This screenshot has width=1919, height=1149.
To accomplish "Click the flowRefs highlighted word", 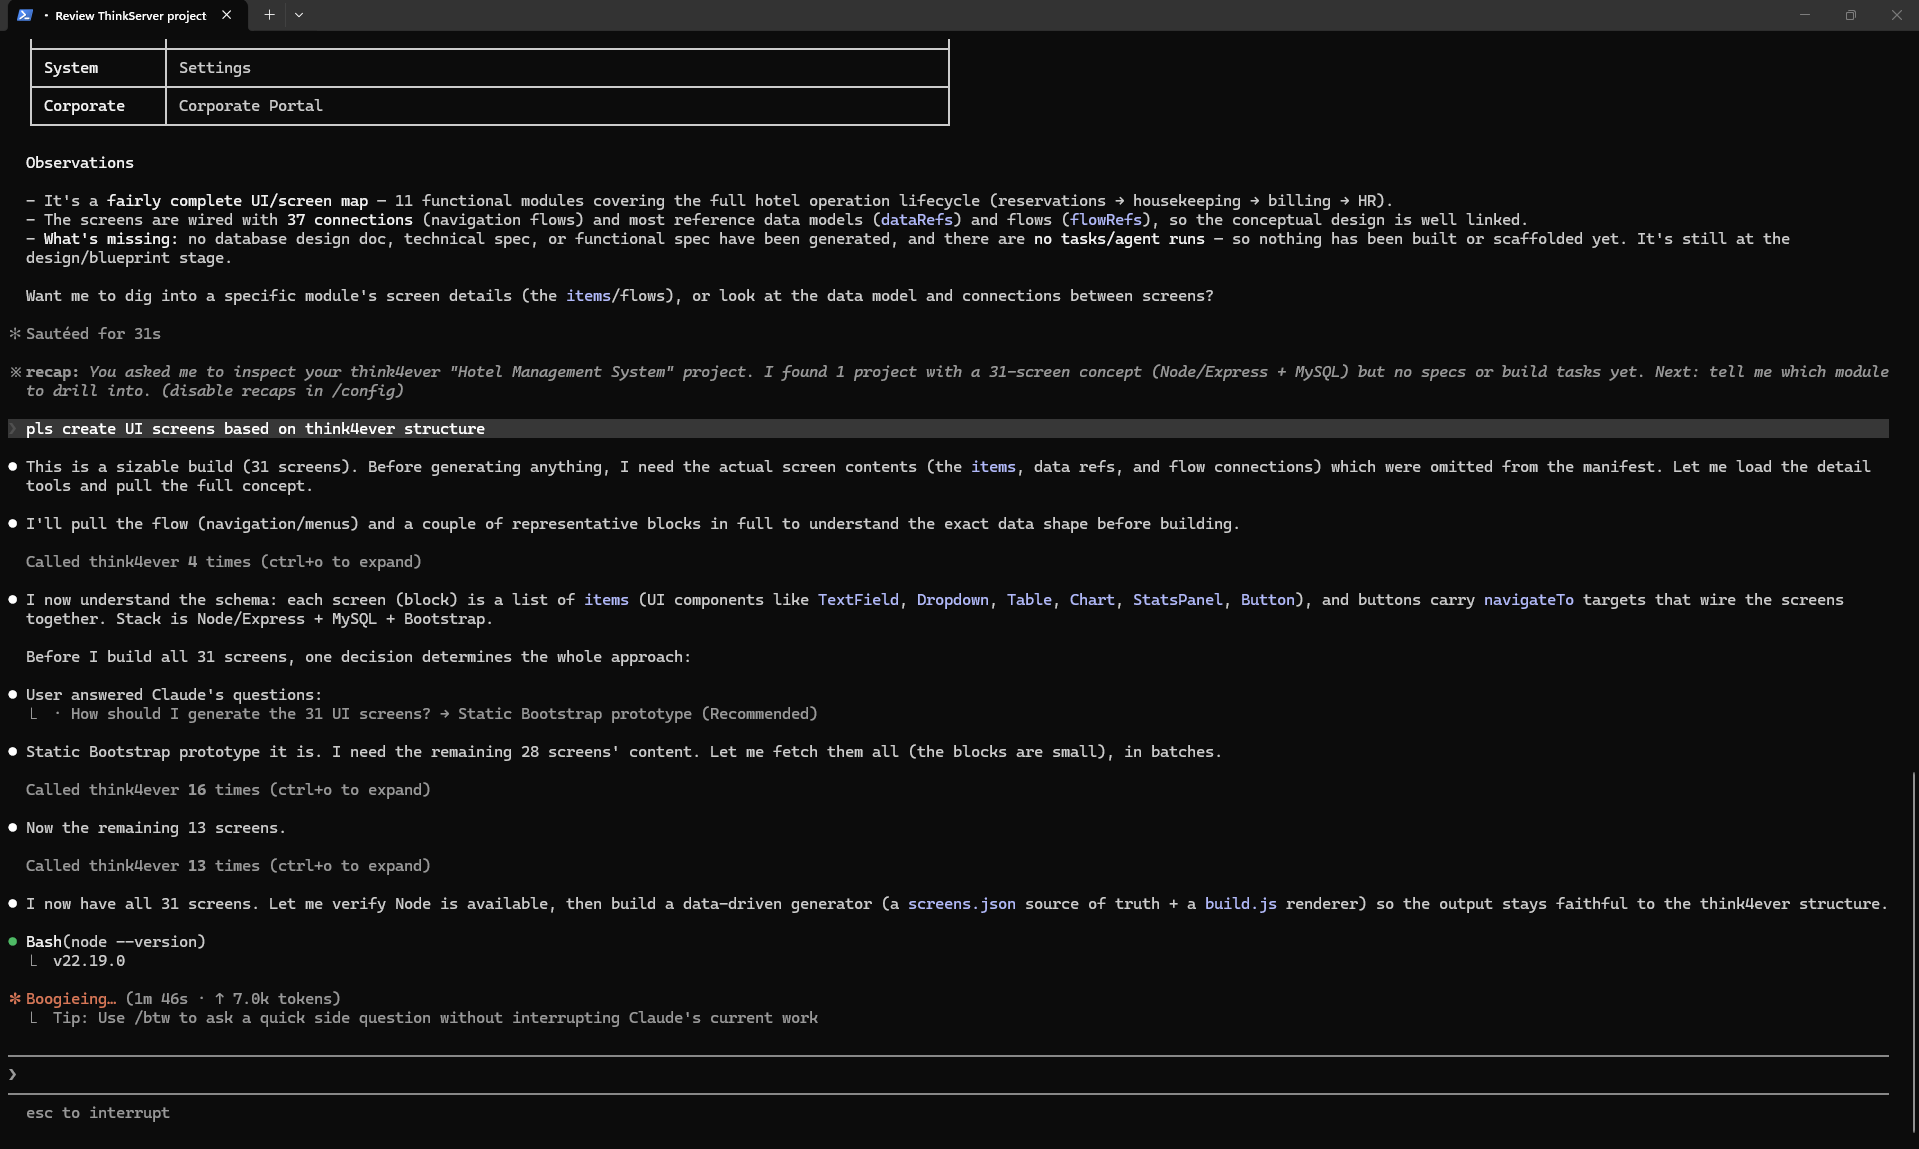I will click(1105, 220).
